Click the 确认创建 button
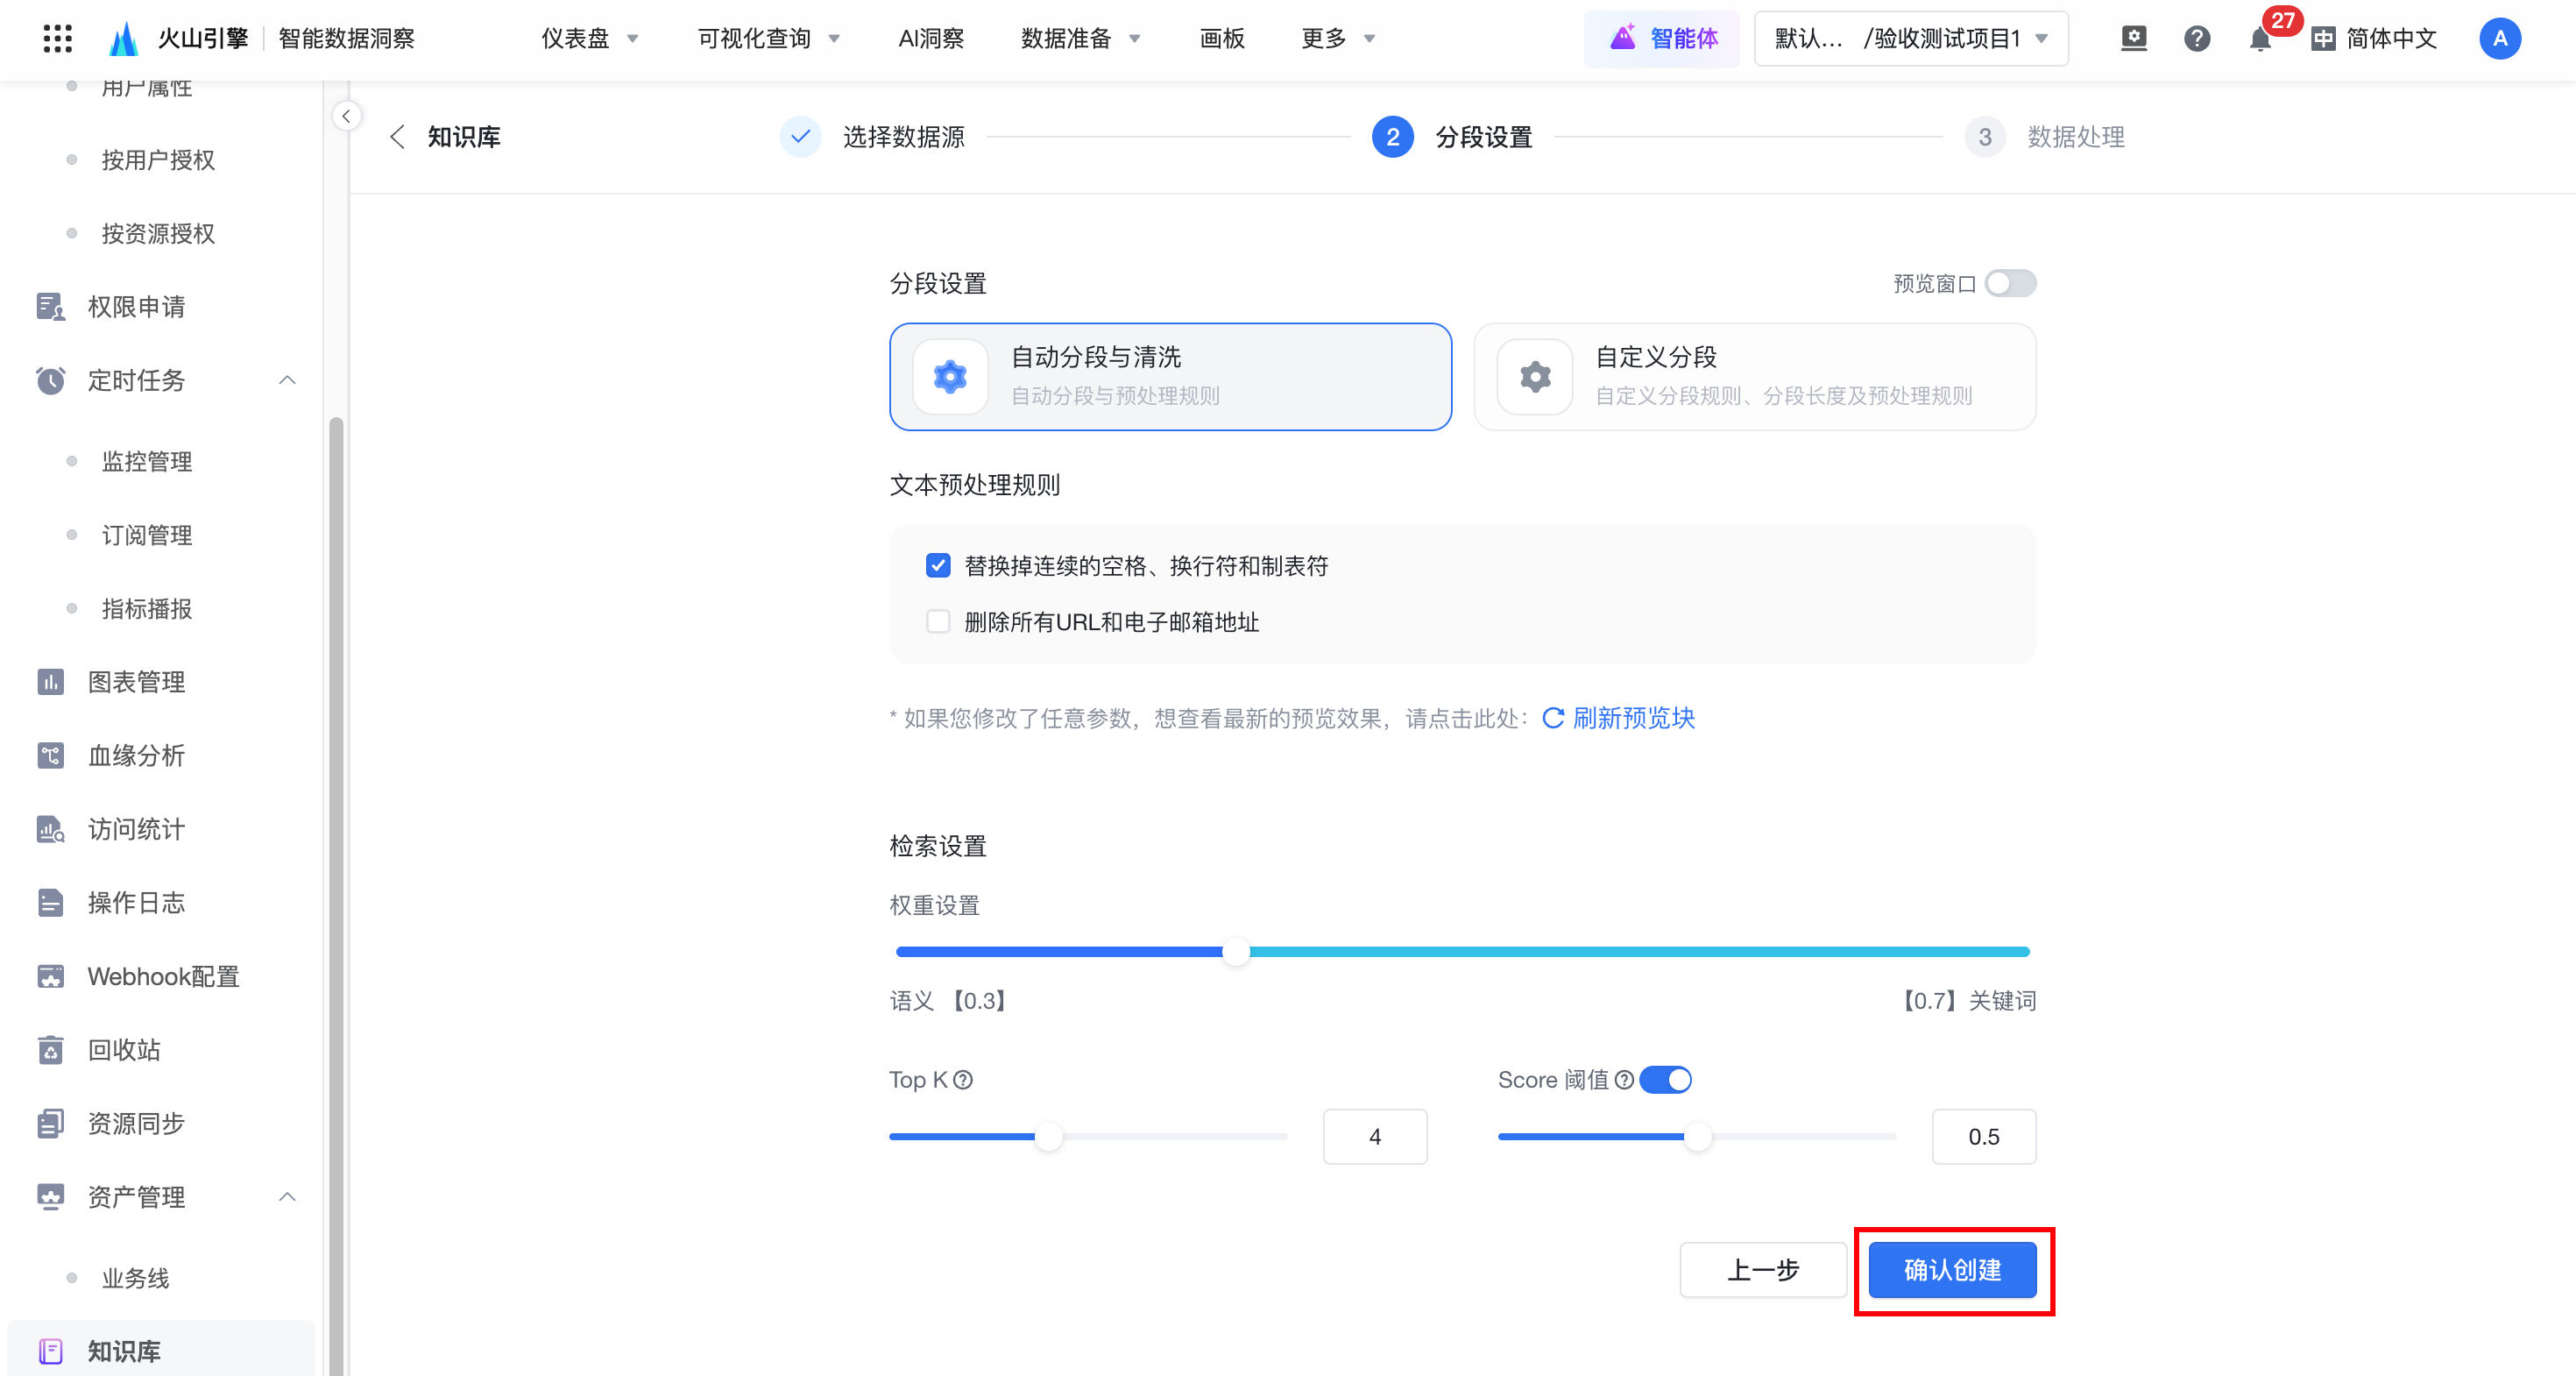The height and width of the screenshot is (1376, 2576). [1951, 1270]
